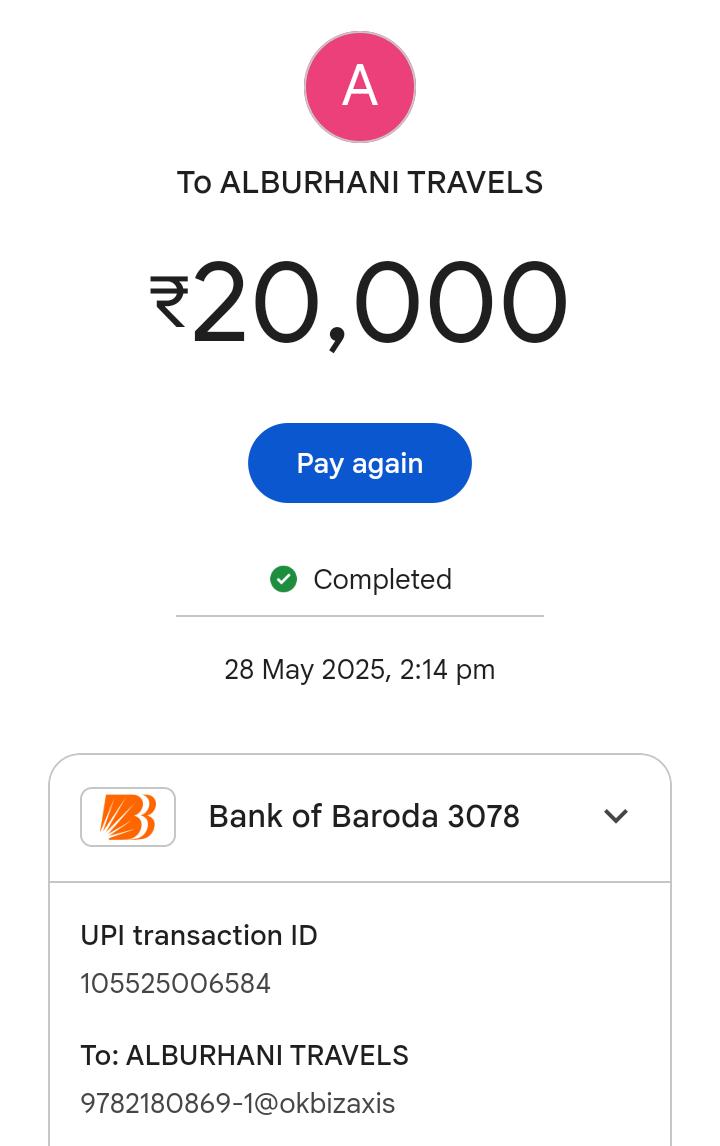Expand the Bank of Baroda details chevron
This screenshot has width=720, height=1146.
click(616, 816)
